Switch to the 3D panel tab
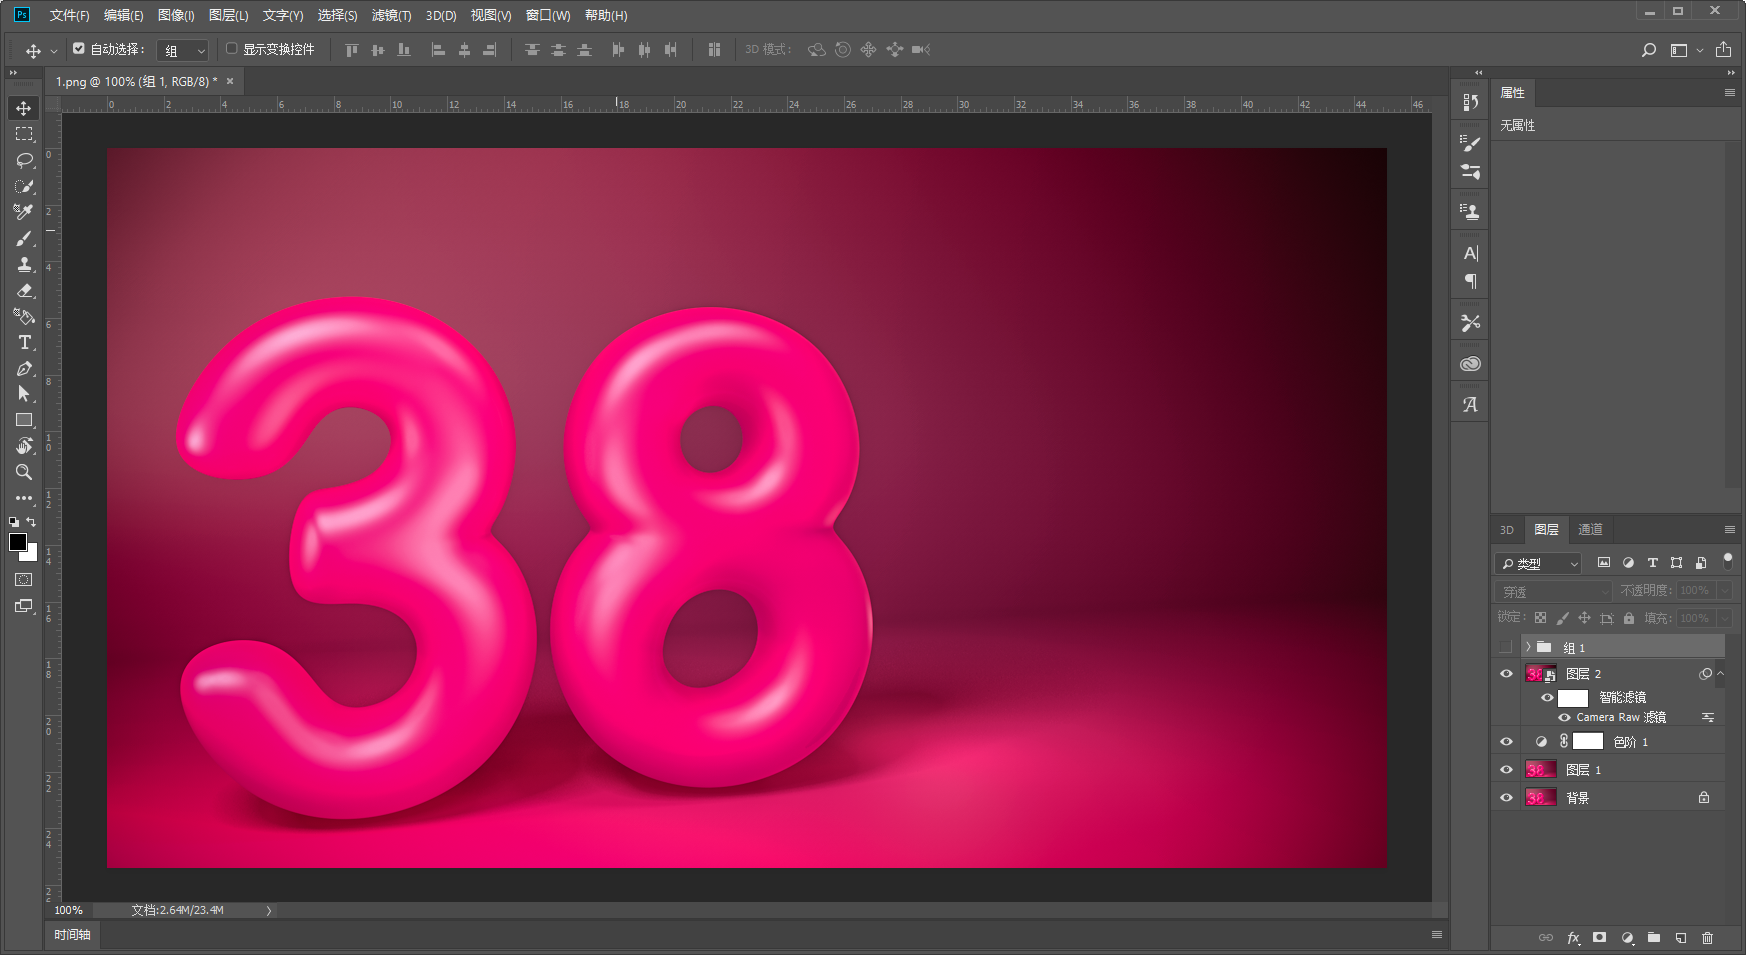This screenshot has height=955, width=1746. pyautogui.click(x=1507, y=530)
